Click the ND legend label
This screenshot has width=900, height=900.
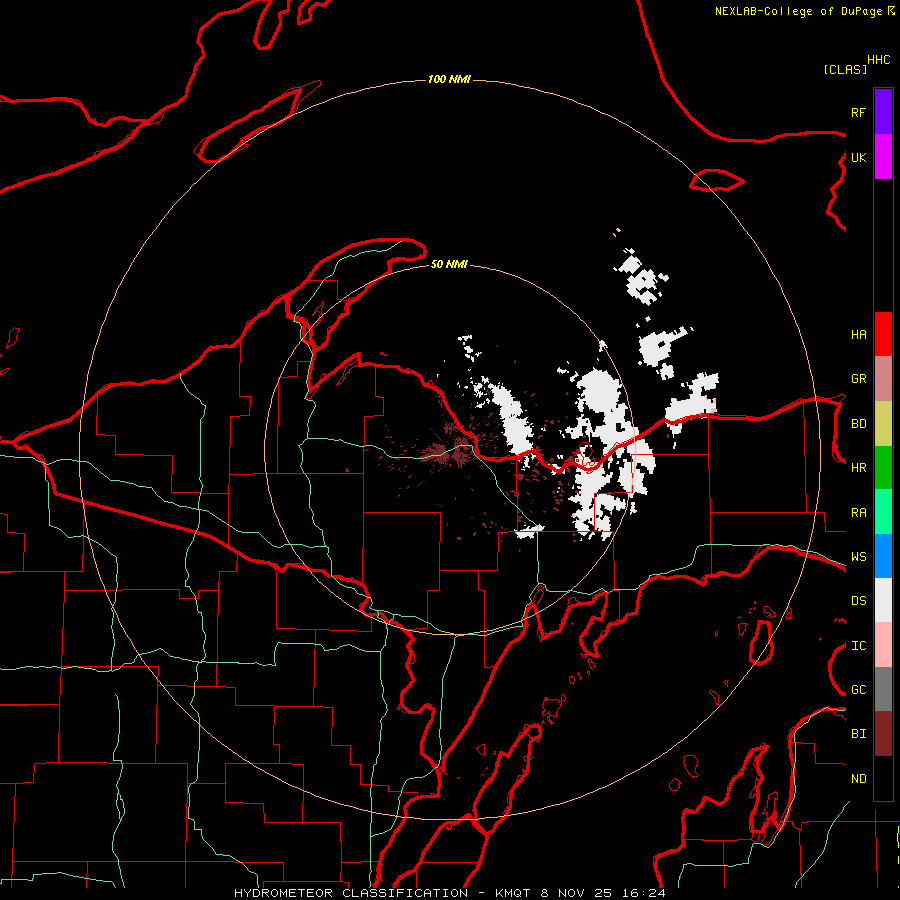(x=859, y=779)
